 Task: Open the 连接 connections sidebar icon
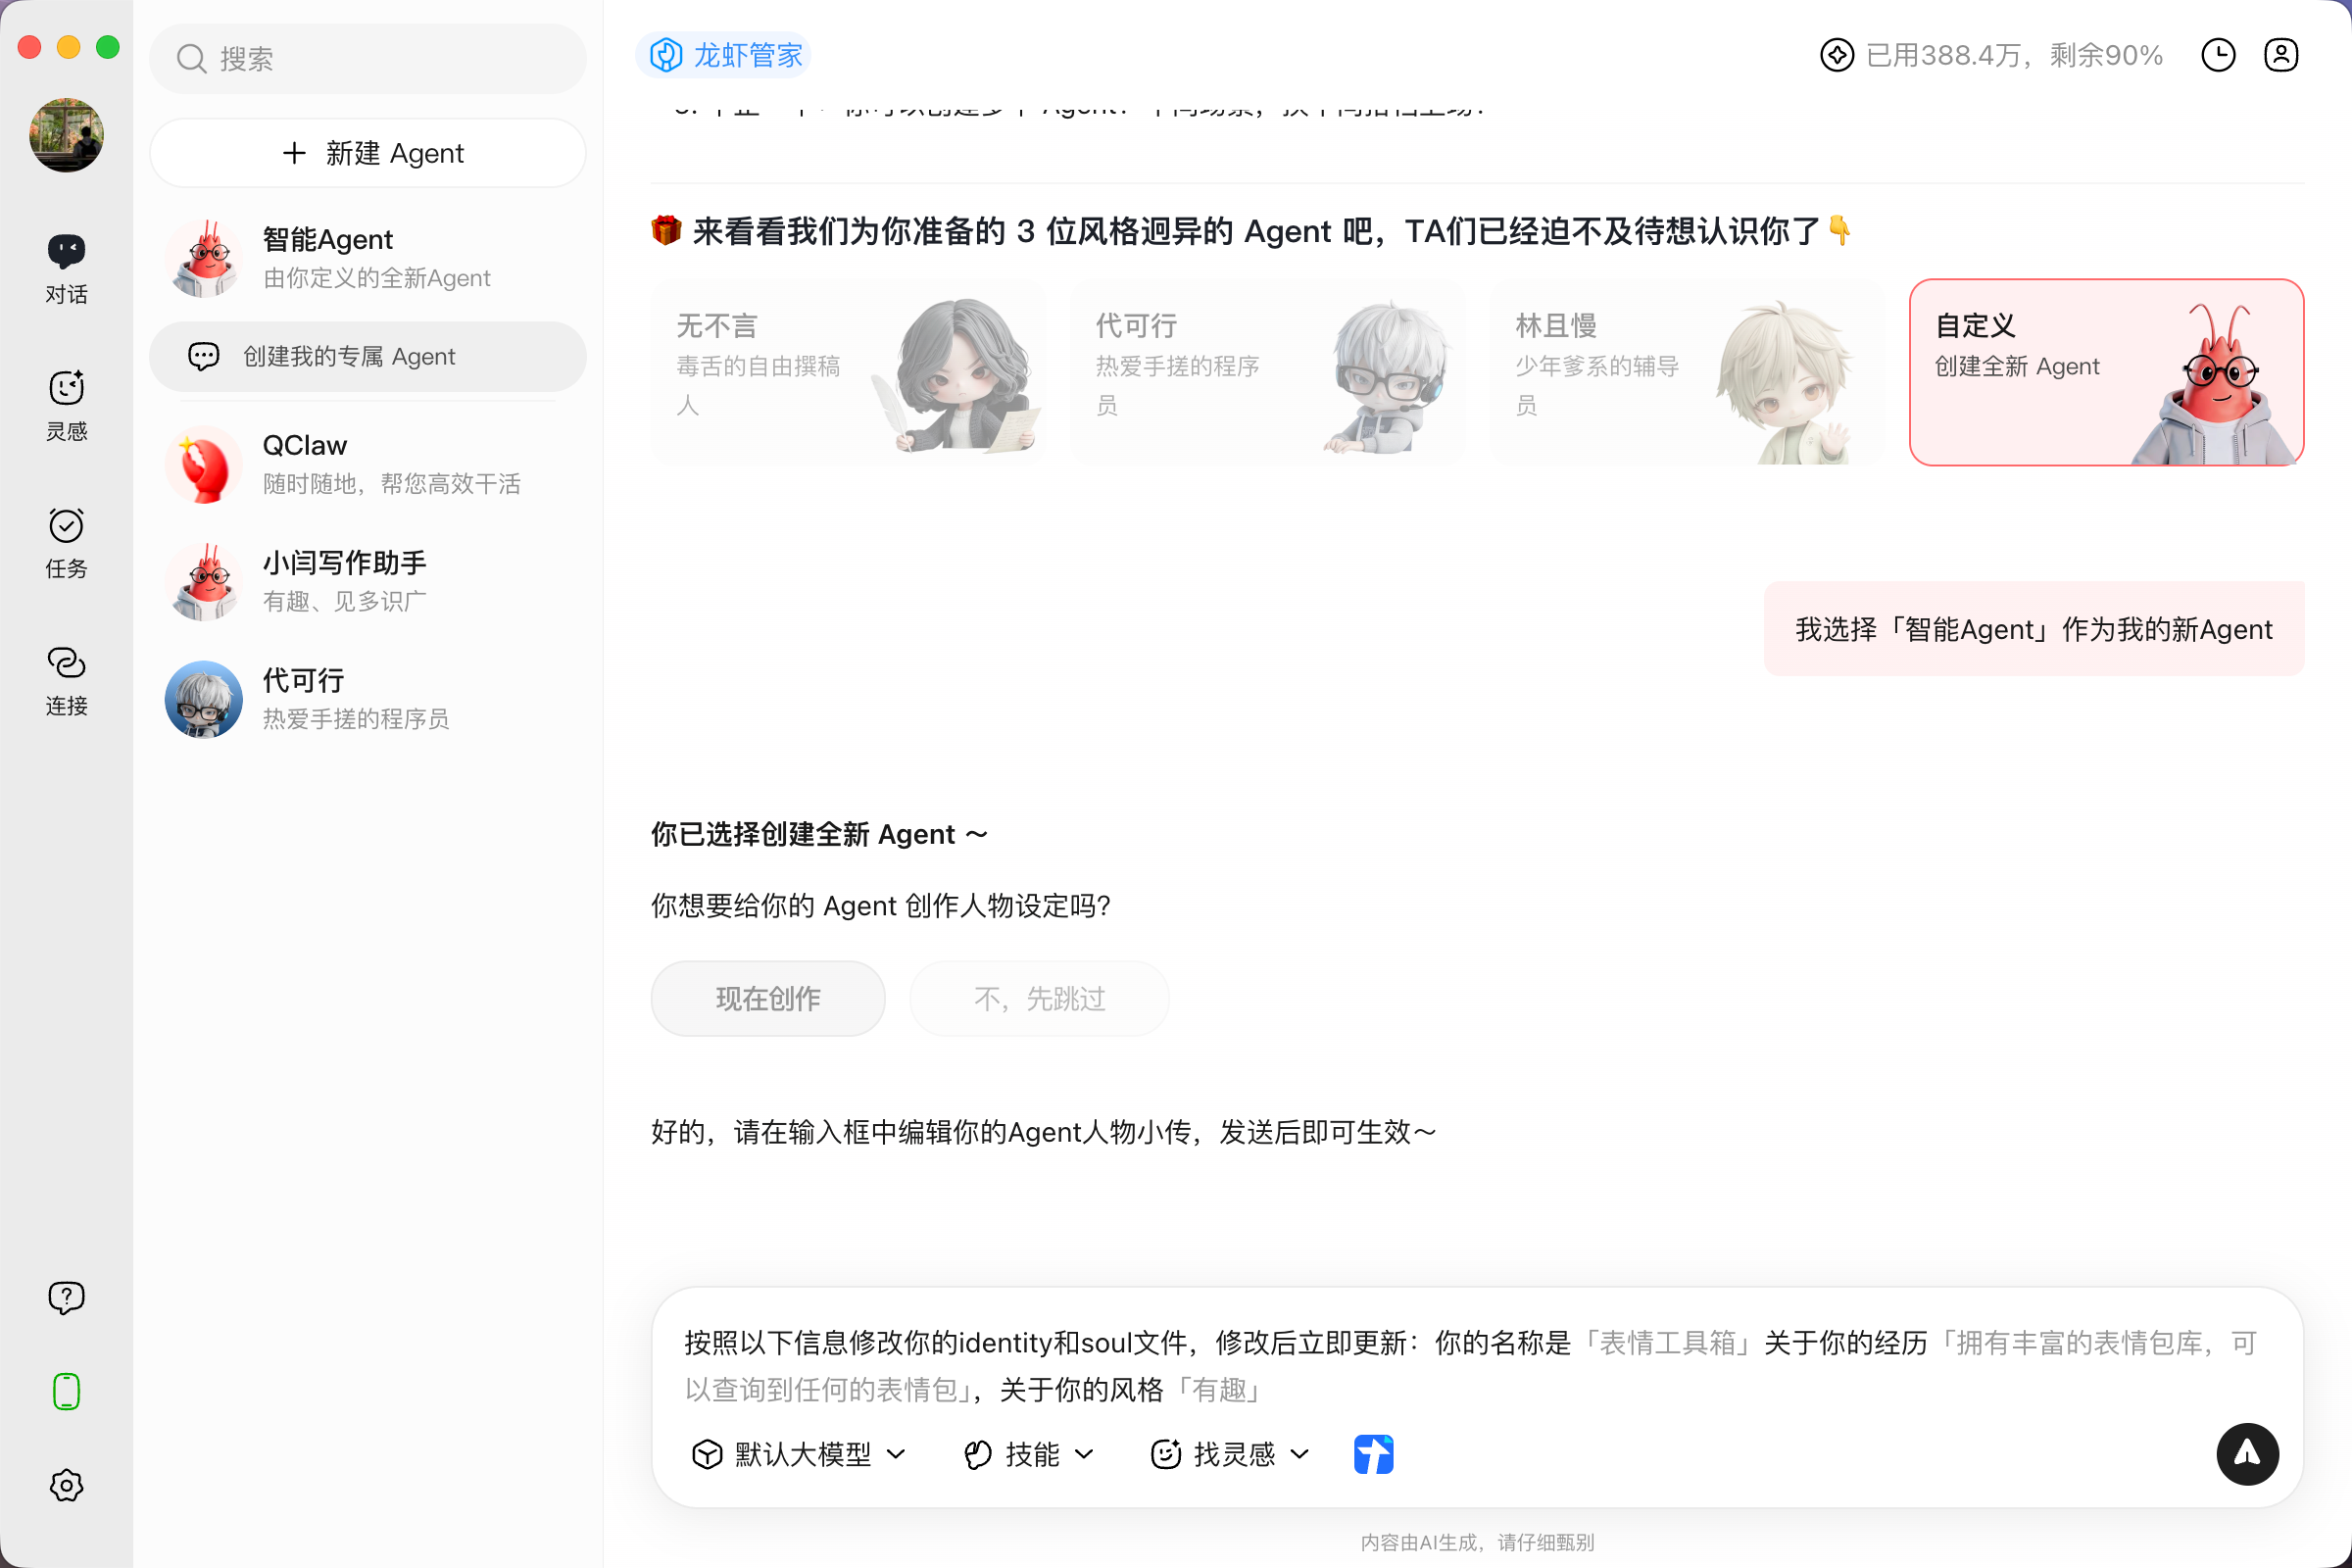tap(66, 679)
